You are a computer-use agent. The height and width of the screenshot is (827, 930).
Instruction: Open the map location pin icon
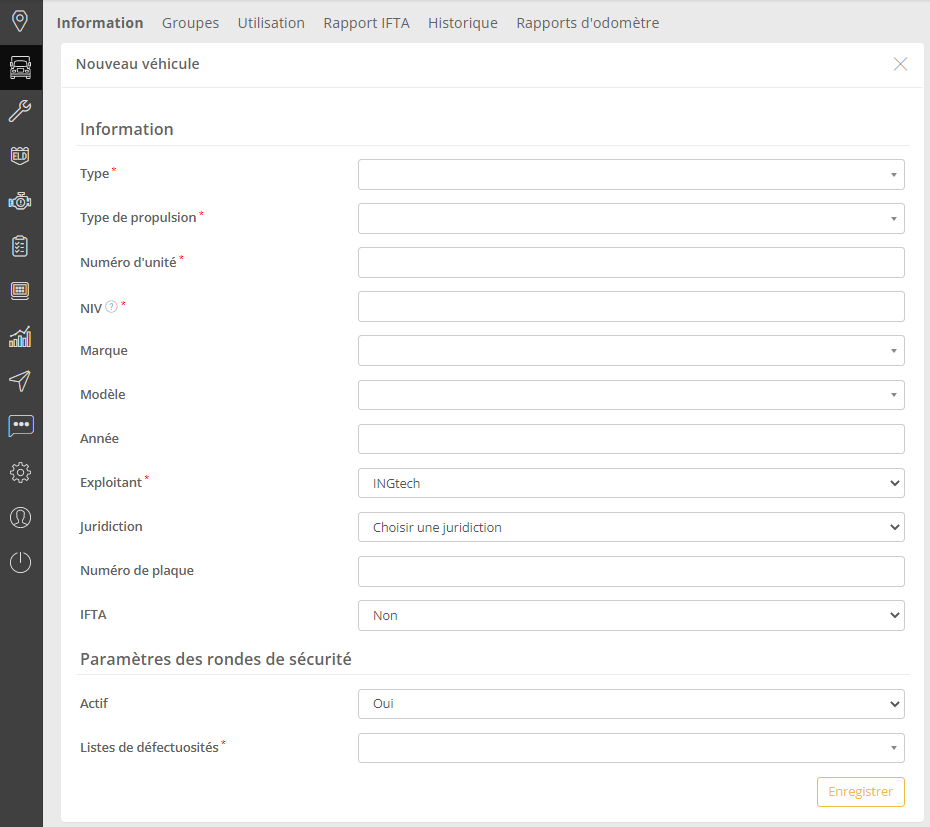click(20, 21)
